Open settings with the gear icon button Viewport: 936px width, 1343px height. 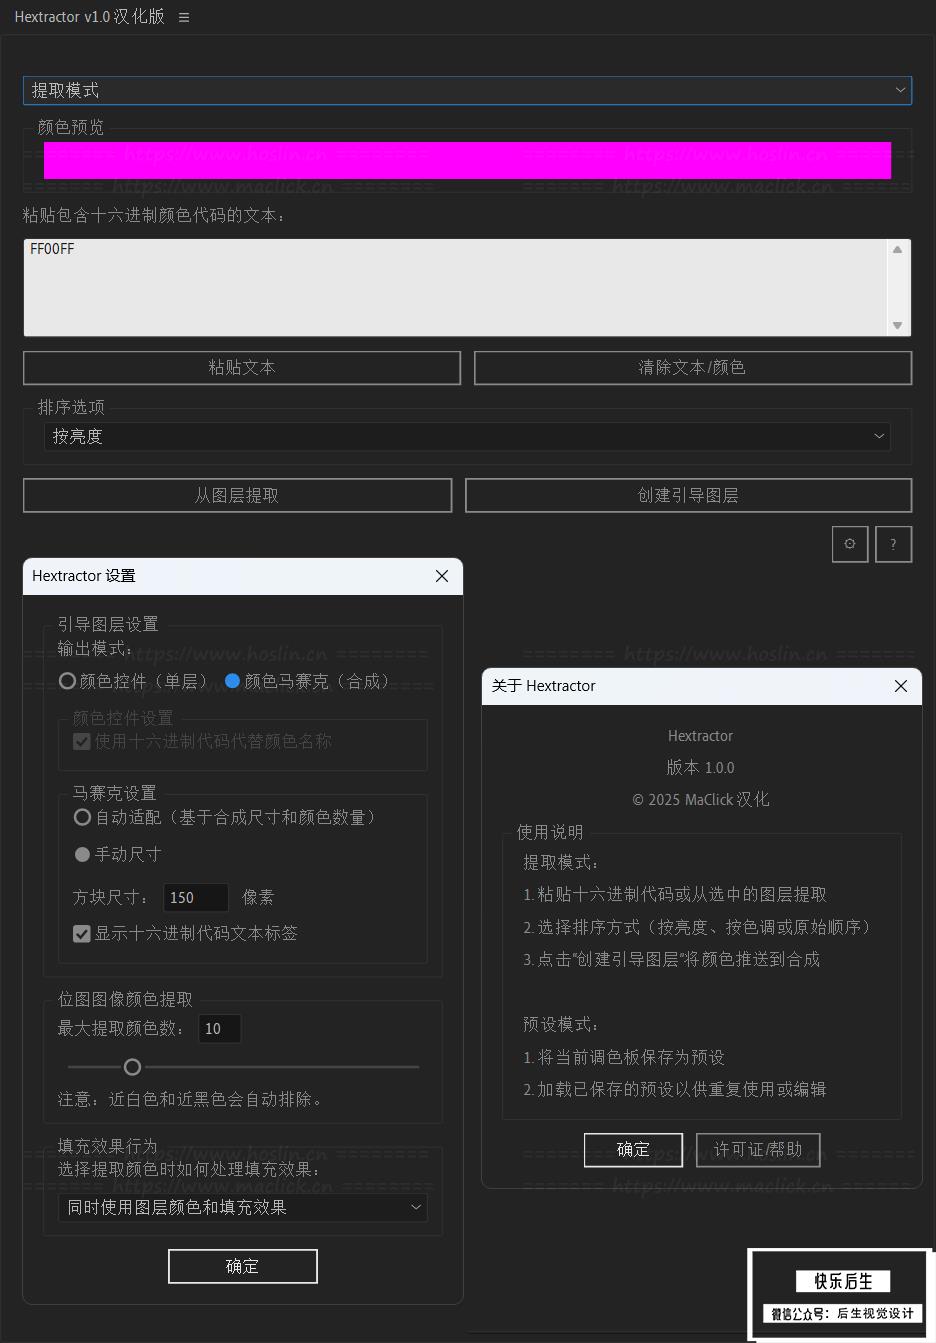pos(850,544)
